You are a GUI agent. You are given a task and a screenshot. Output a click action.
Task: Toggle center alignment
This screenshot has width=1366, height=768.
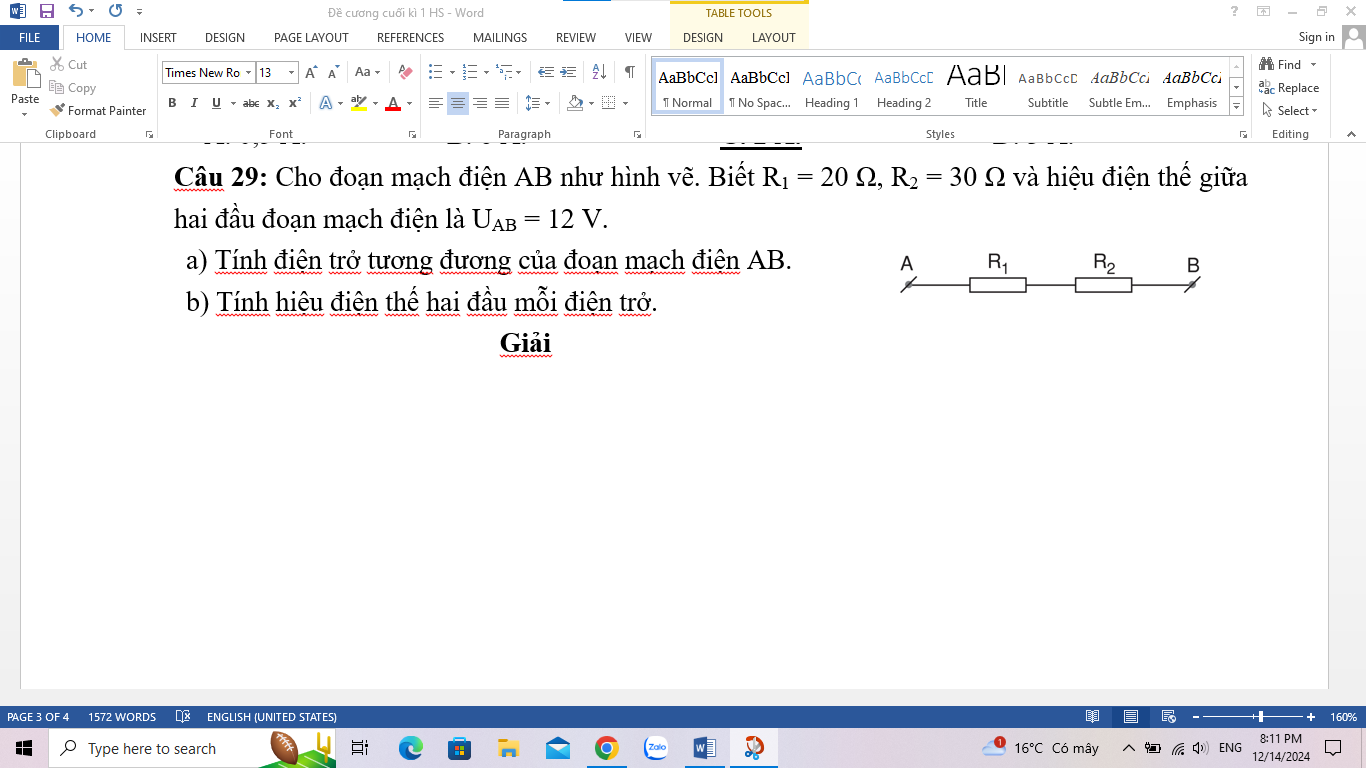(x=458, y=103)
